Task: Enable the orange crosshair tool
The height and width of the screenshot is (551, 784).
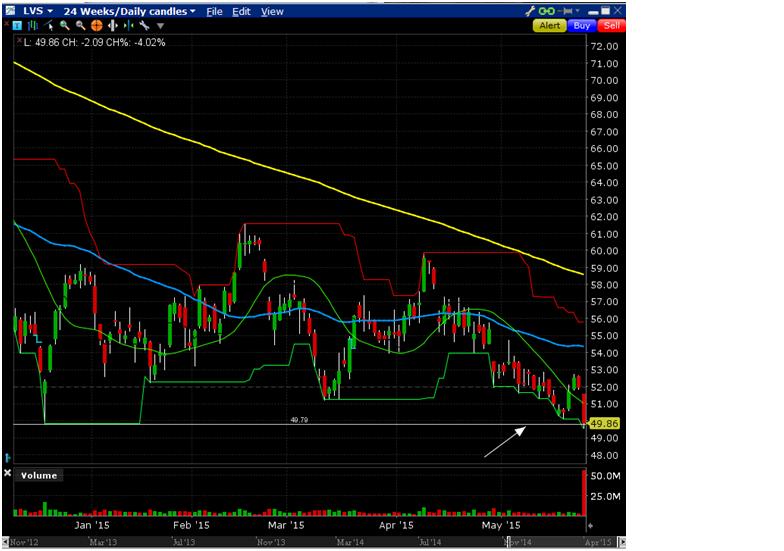Action: (x=95, y=25)
